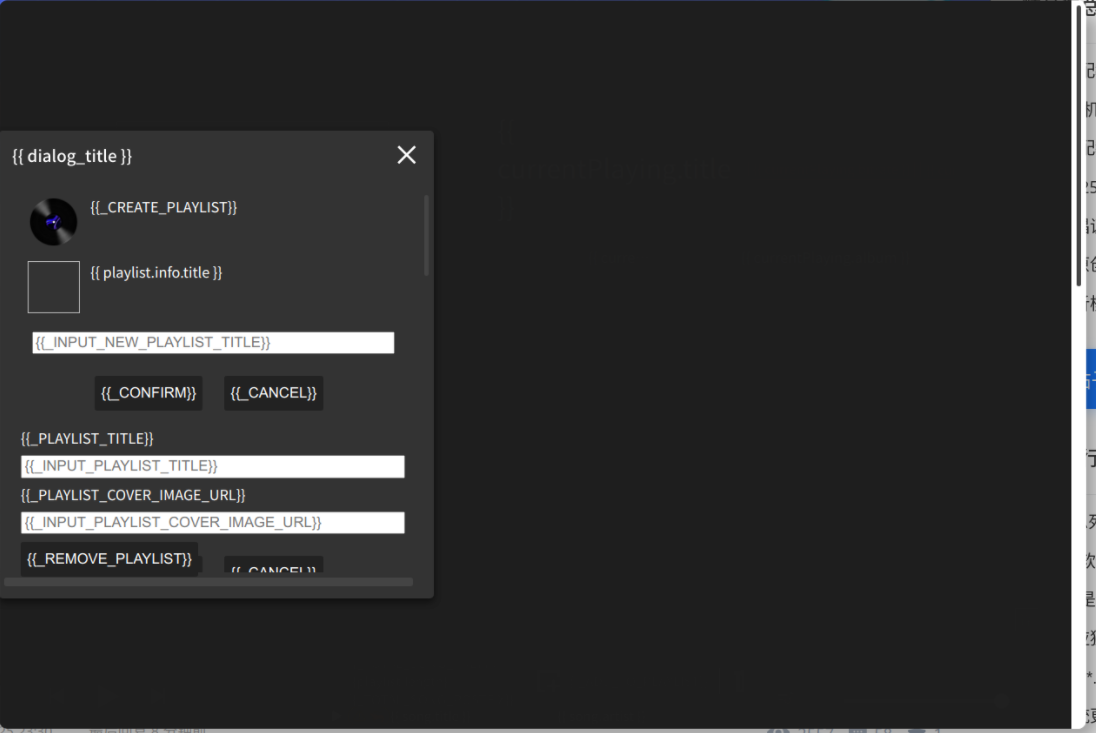
Task: Click {{_CANCEL}} next to {{_CONFIRM}}
Action: coord(273,393)
